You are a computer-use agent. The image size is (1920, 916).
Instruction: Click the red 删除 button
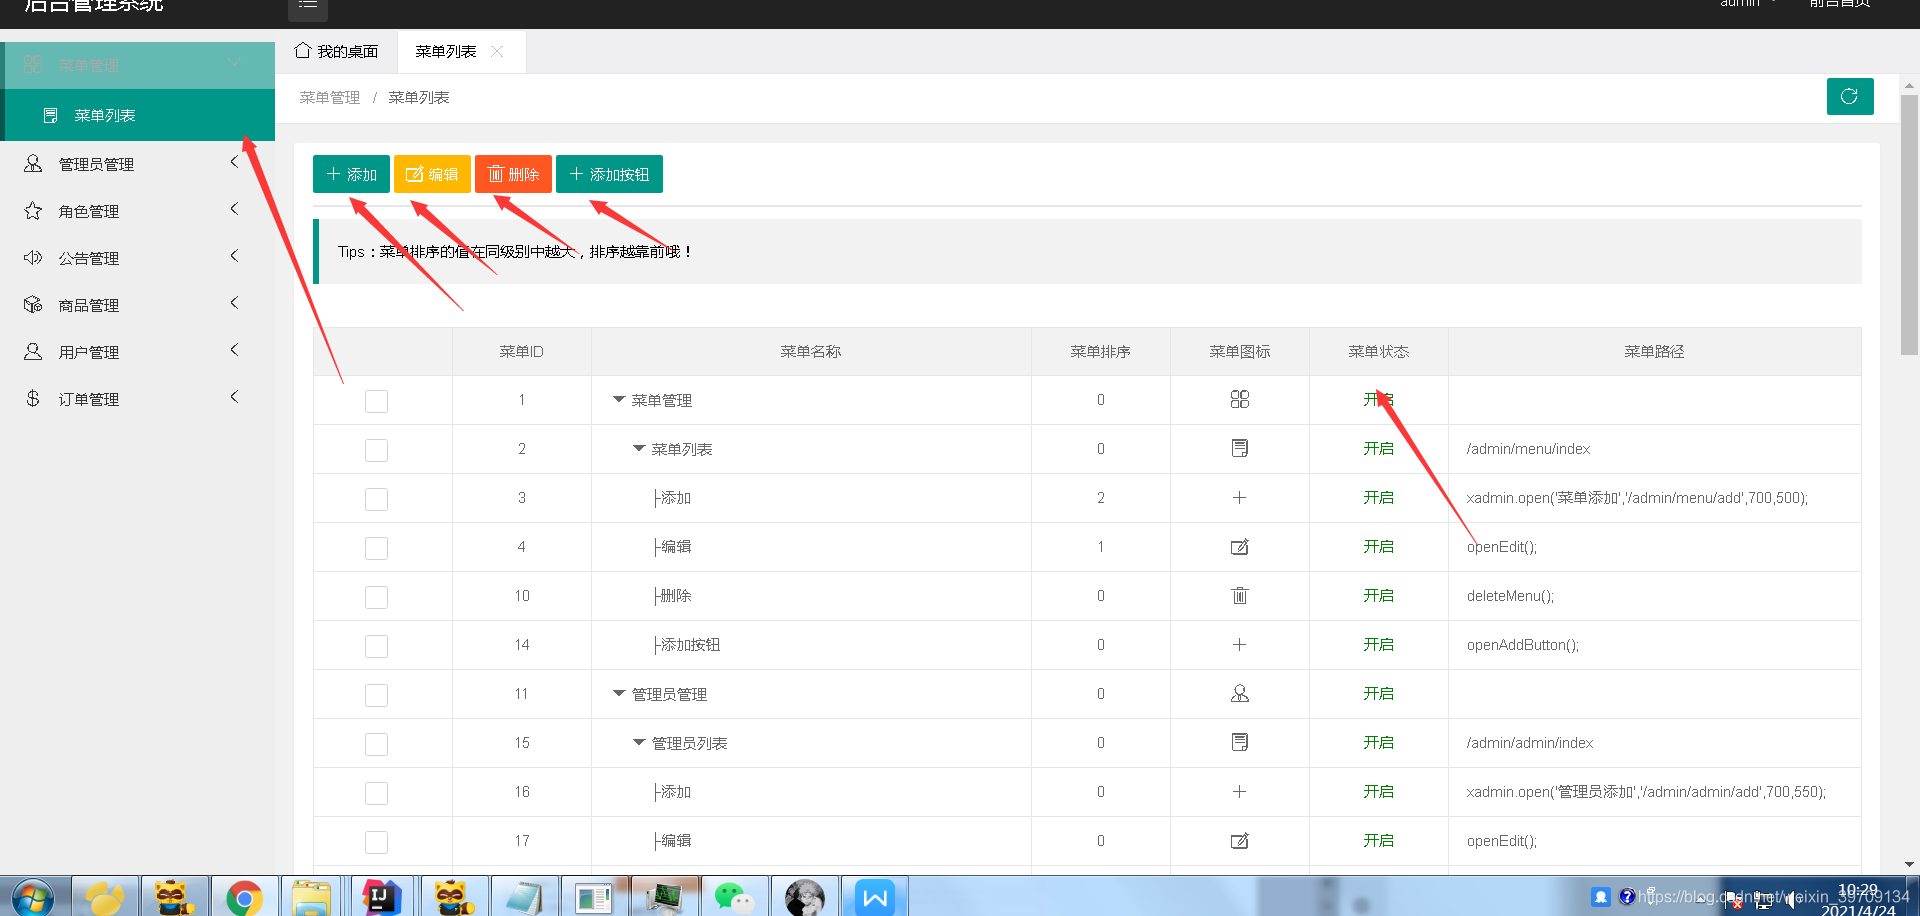(513, 174)
